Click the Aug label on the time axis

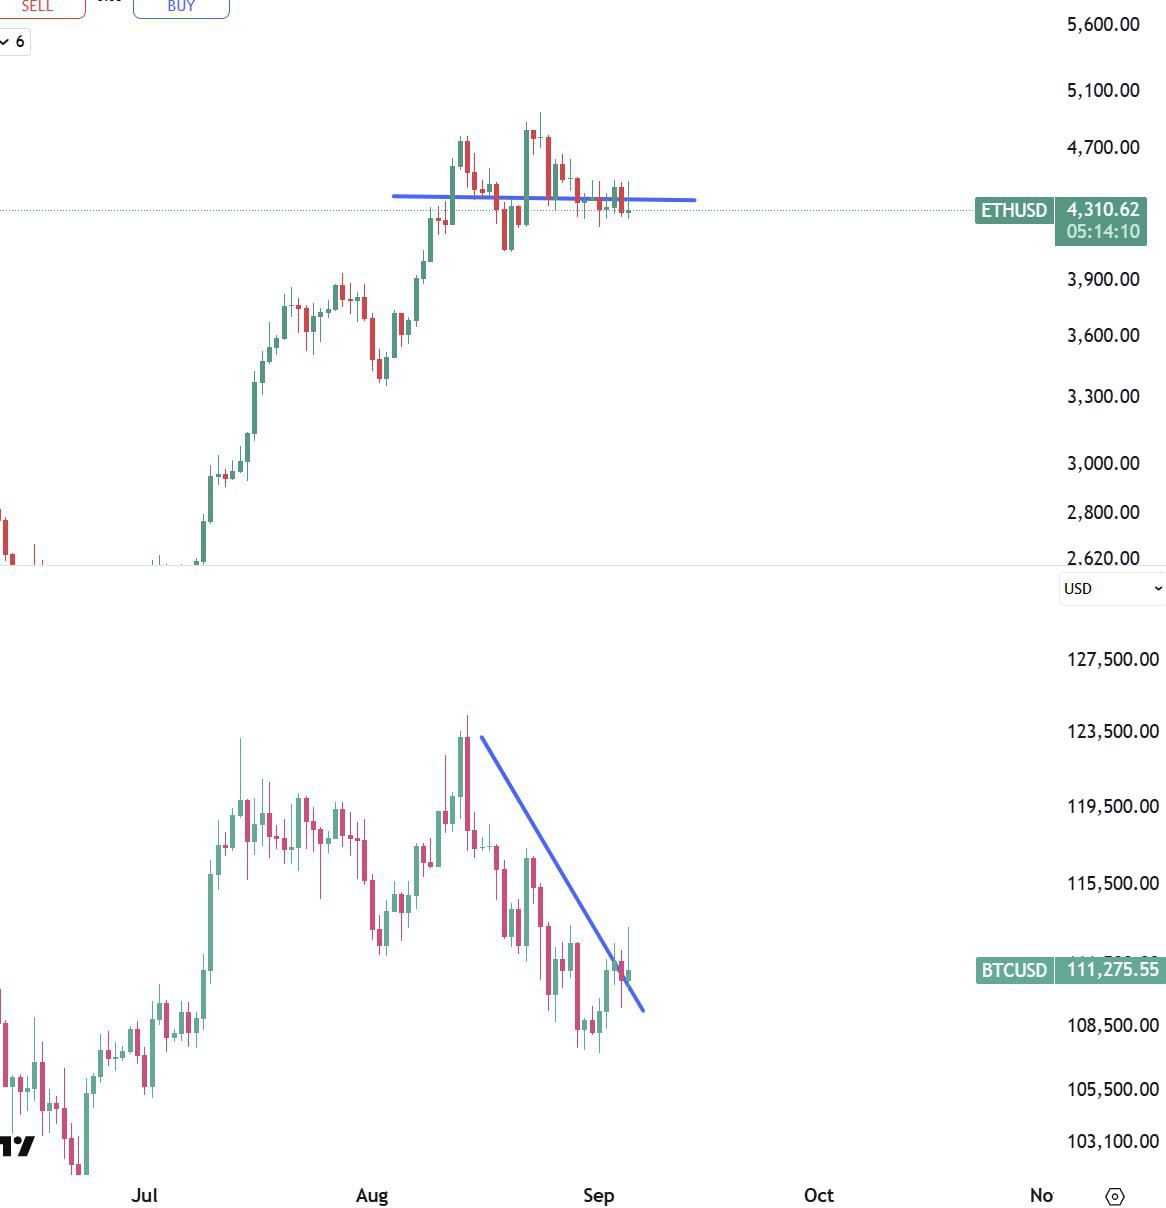point(372,1195)
